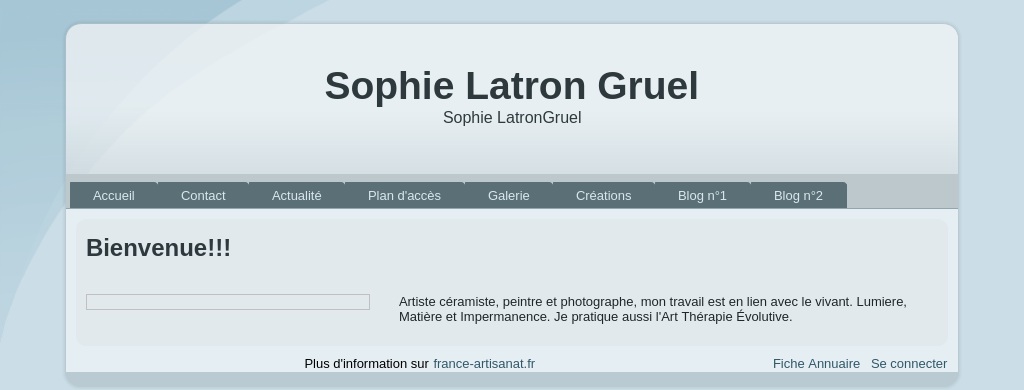Viewport: 1024px width, 390px height.
Task: Click the words 'Artiste céramiste' in description
Action: (442, 302)
